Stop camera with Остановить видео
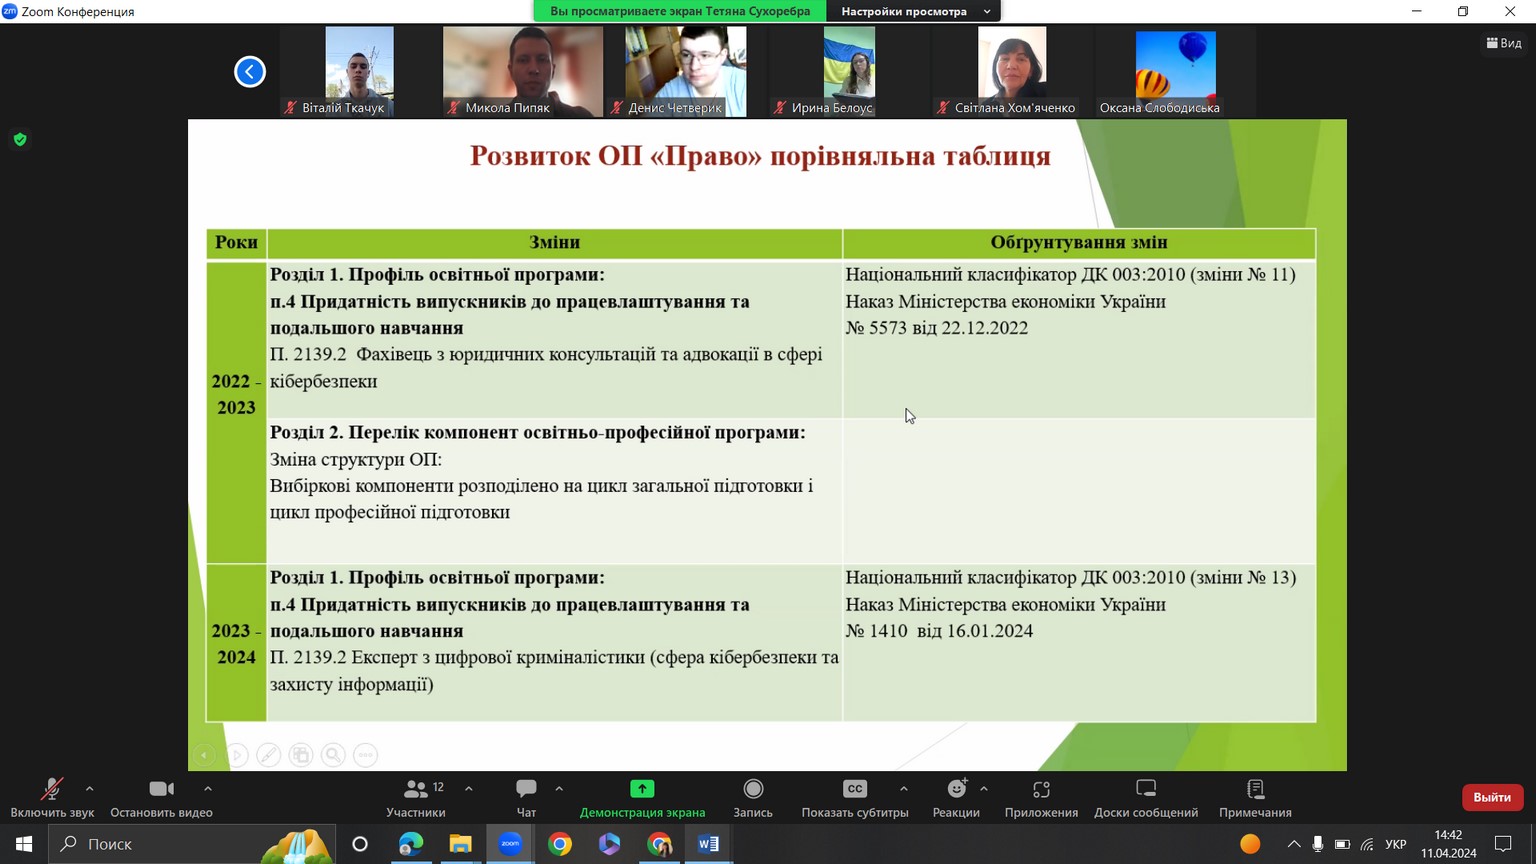1536x864 pixels. click(x=161, y=798)
